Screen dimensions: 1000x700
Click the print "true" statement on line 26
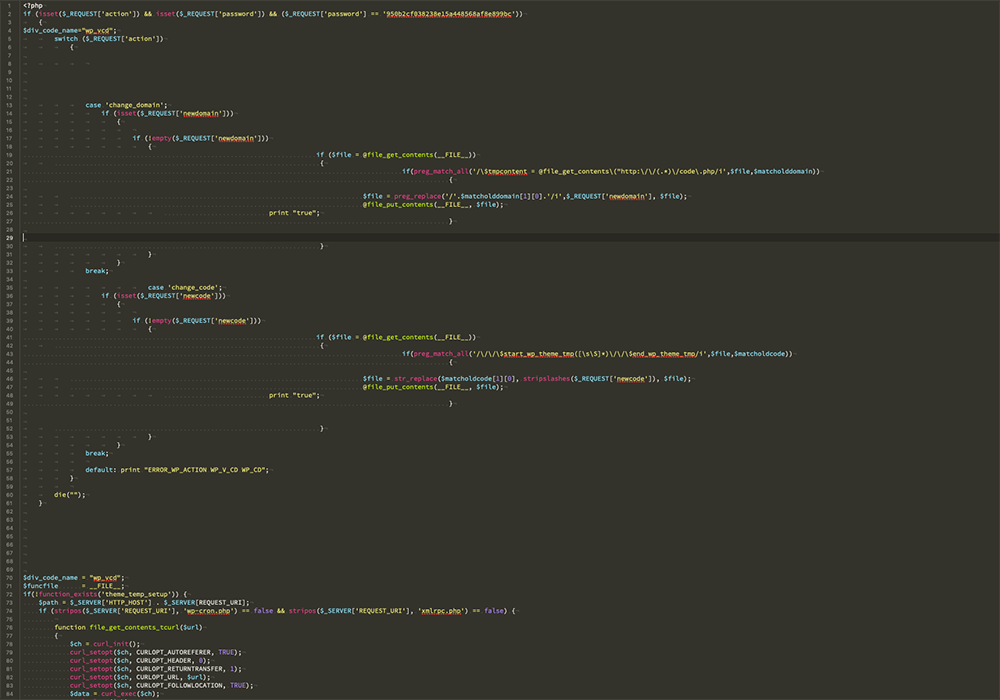click(x=294, y=212)
